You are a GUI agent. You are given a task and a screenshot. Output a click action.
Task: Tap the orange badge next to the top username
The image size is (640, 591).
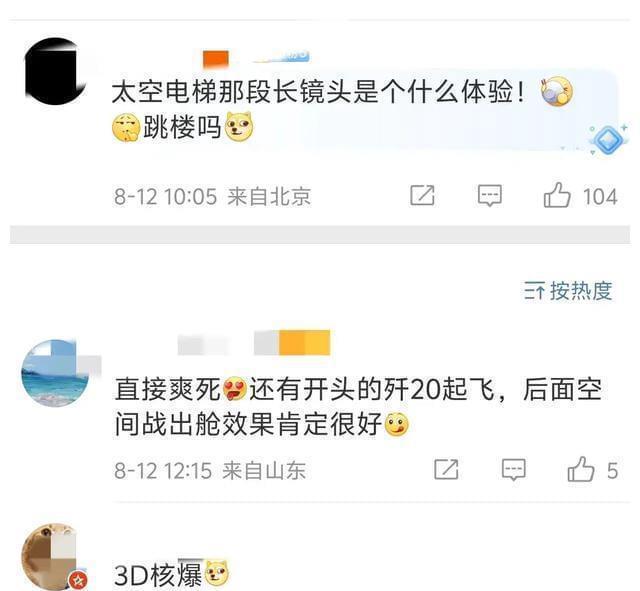pyautogui.click(x=216, y=59)
